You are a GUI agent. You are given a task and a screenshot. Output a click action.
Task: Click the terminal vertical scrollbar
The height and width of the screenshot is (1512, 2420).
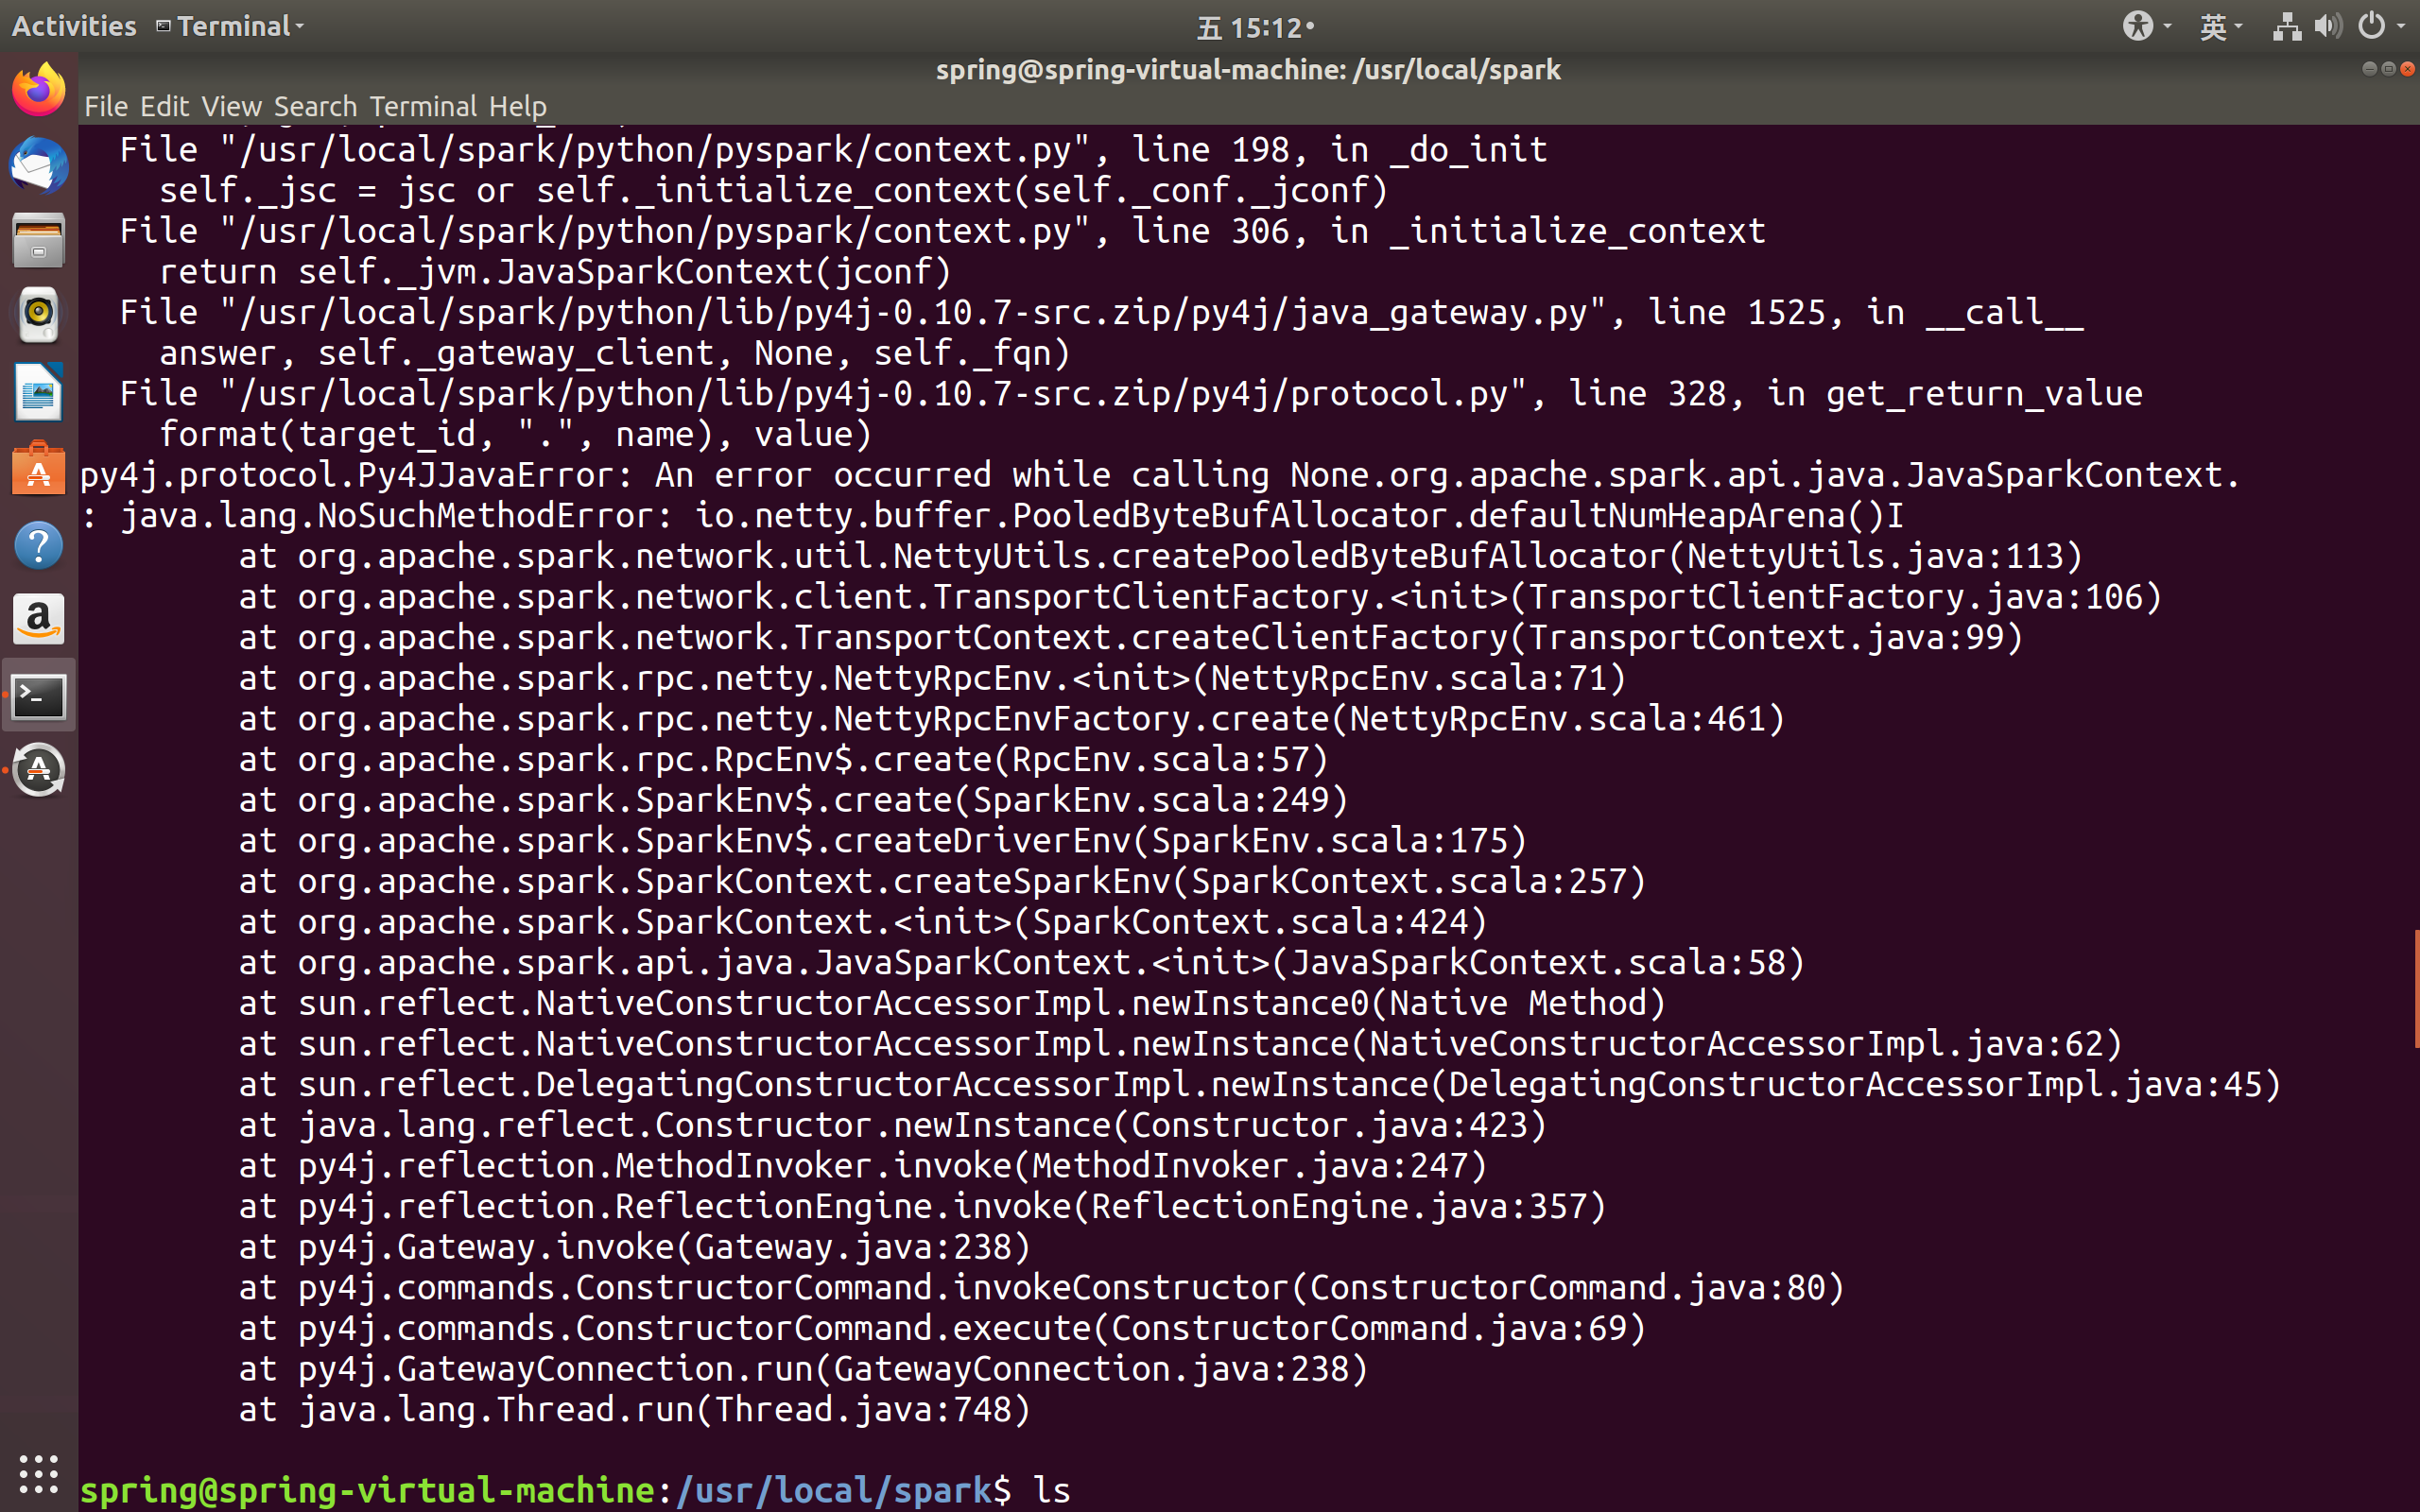2415,988
